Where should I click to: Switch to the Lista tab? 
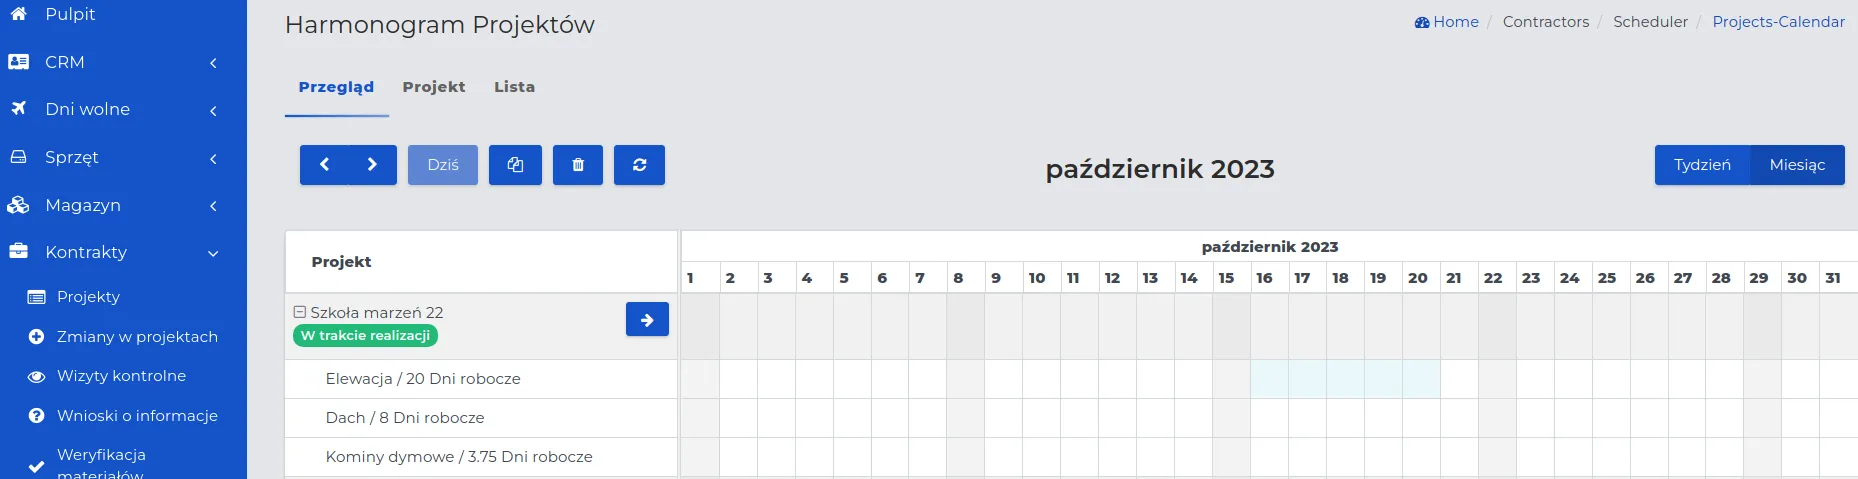click(514, 87)
